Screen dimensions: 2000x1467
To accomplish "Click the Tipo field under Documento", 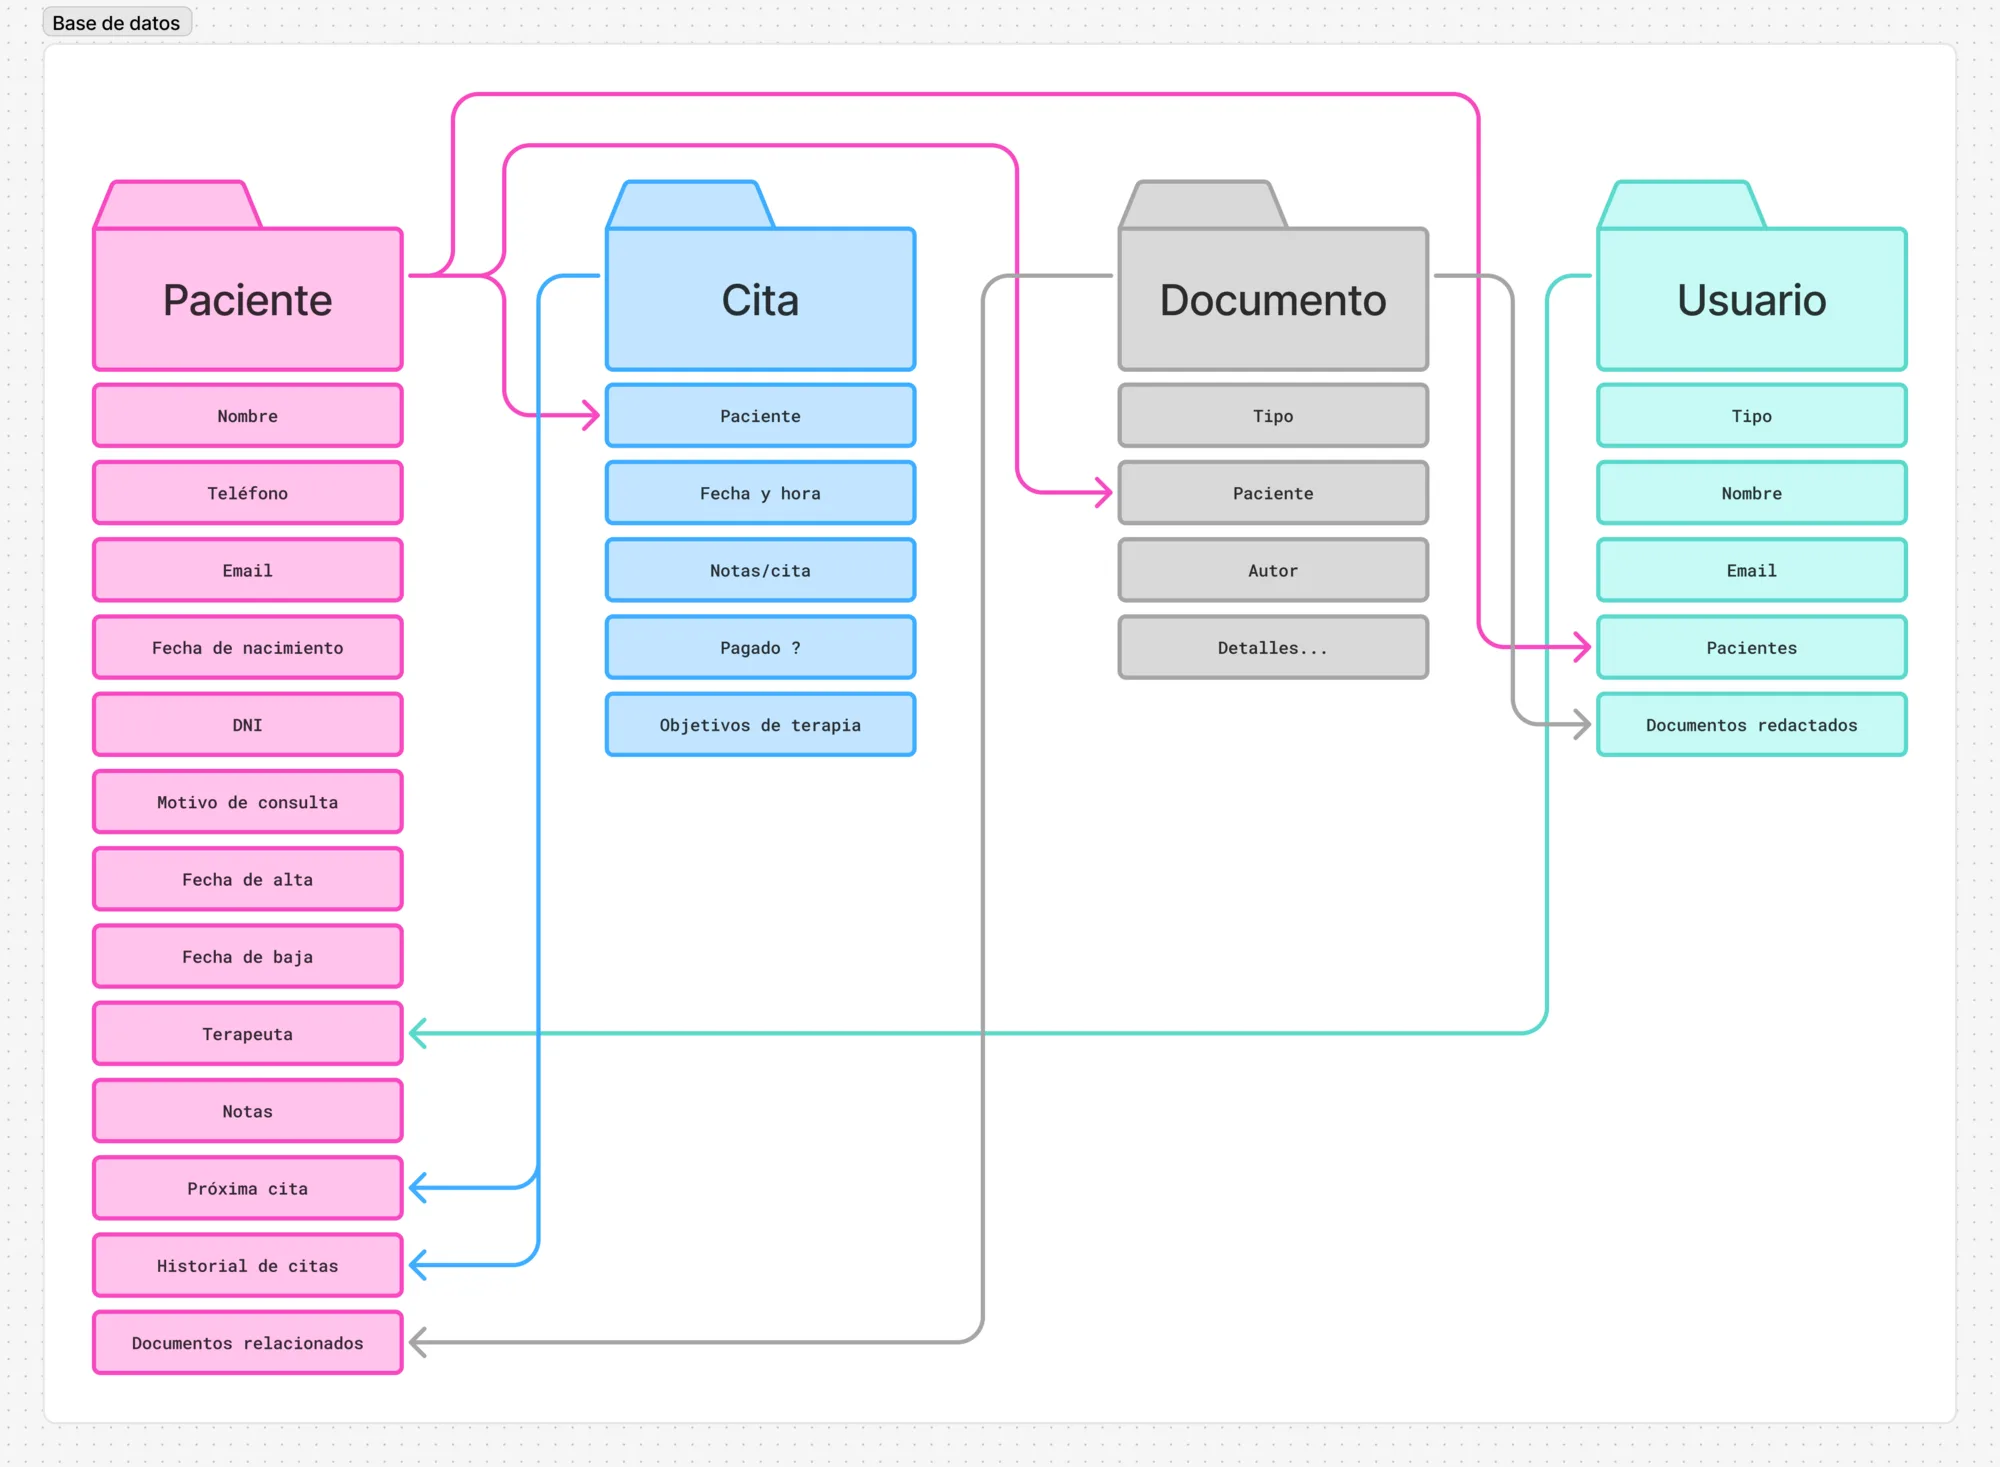I will [x=1273, y=416].
